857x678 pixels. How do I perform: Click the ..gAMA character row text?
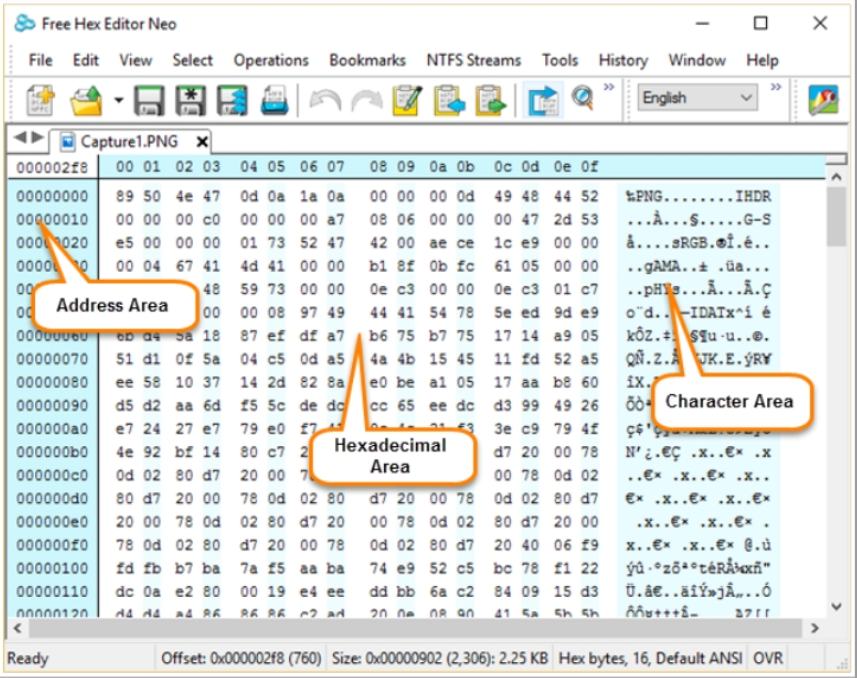(x=697, y=266)
